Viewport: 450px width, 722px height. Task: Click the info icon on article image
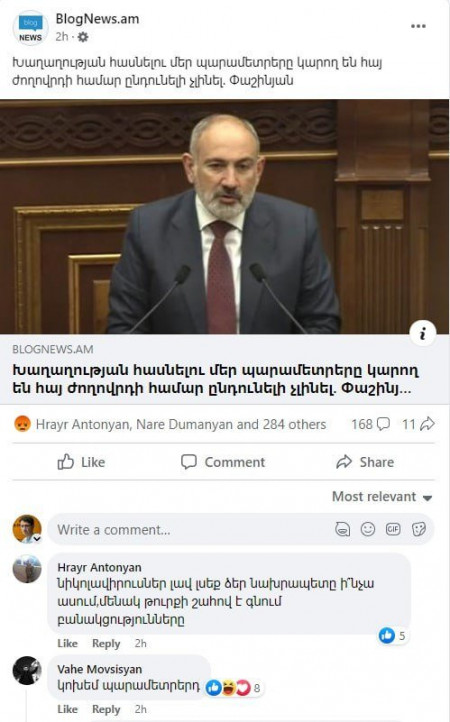[x=422, y=332]
